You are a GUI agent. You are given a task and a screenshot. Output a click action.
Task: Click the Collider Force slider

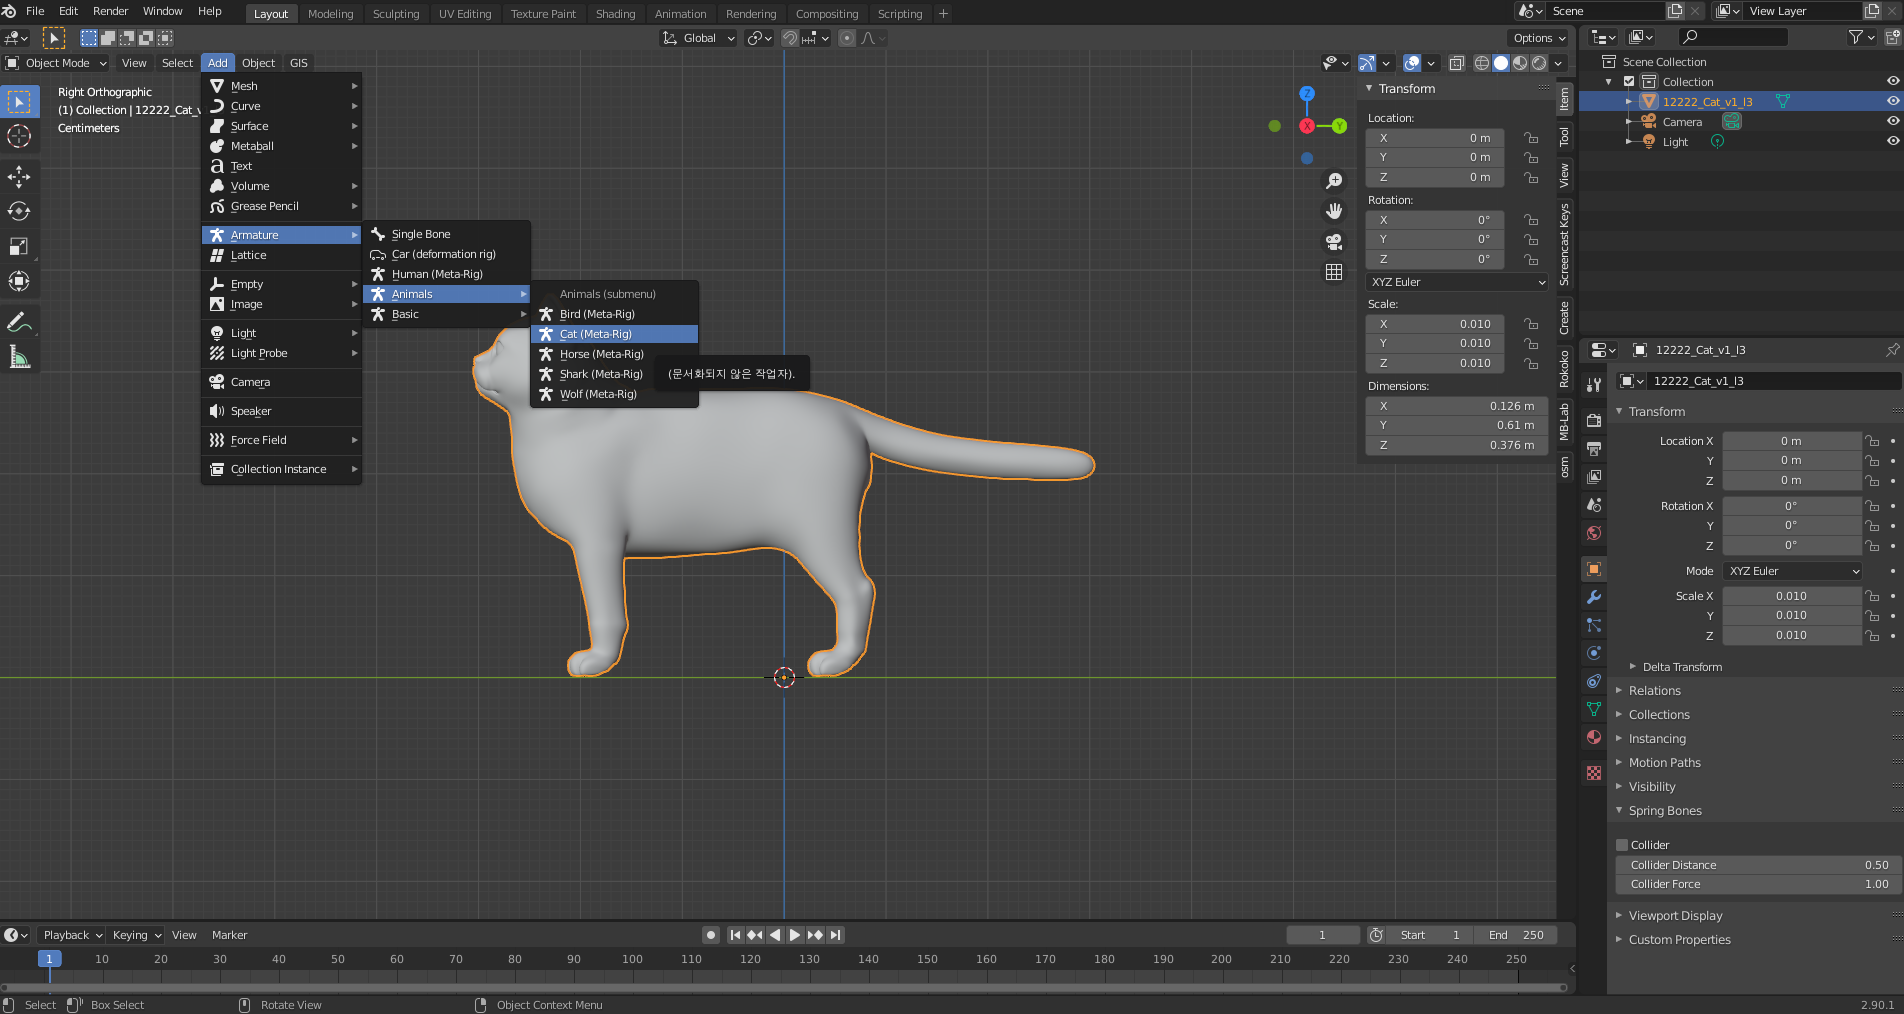click(1757, 884)
